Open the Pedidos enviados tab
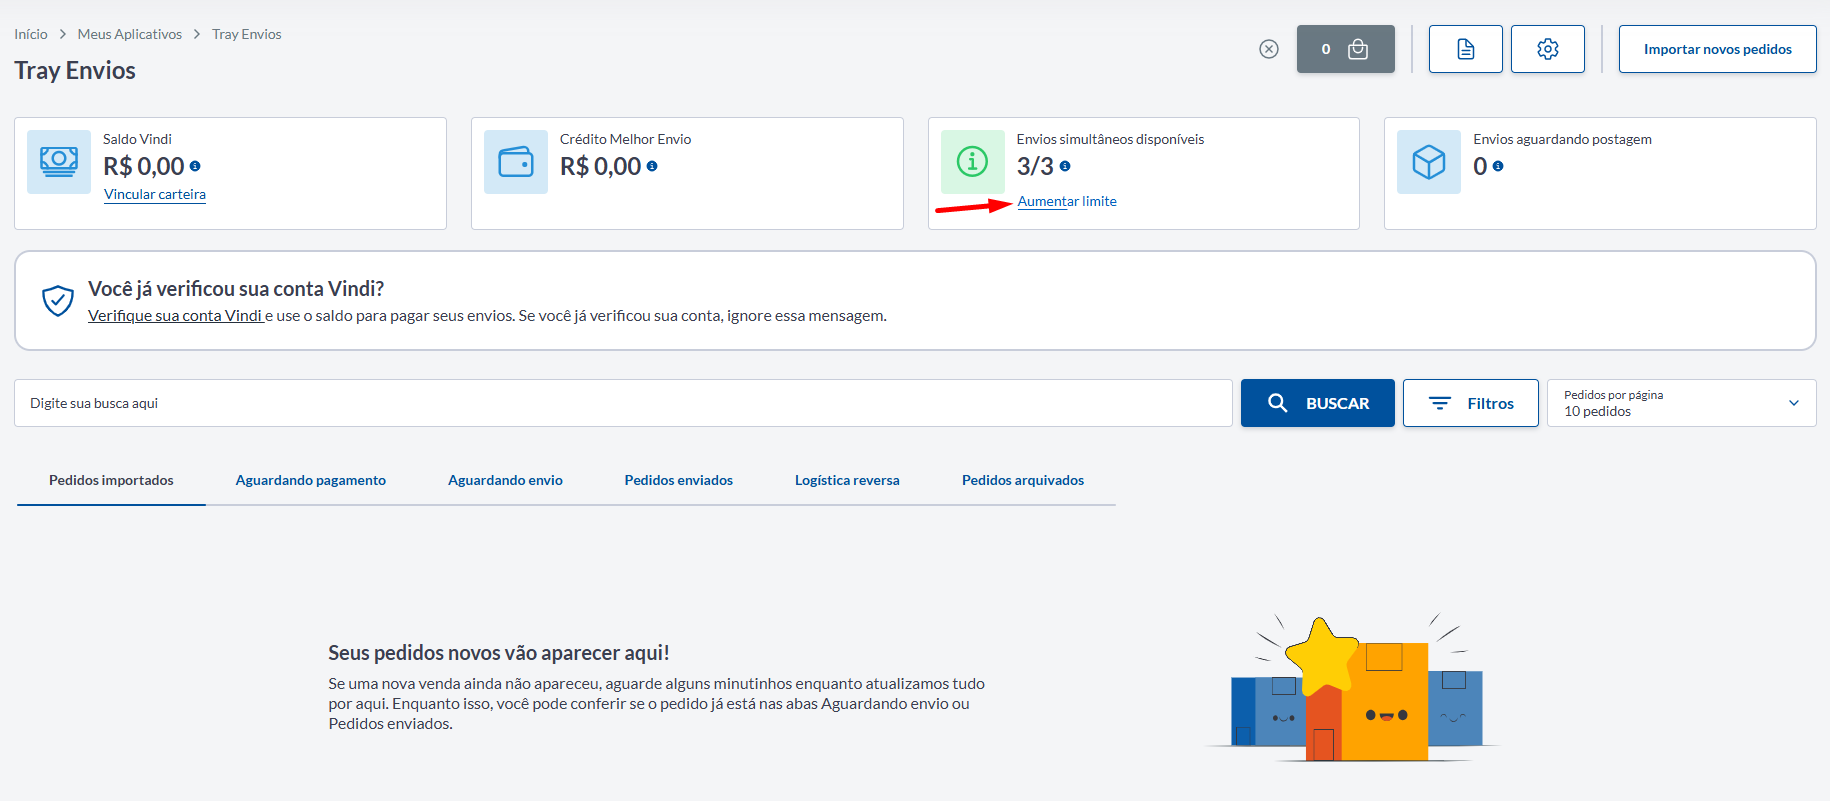Image resolution: width=1830 pixels, height=801 pixels. point(679,481)
